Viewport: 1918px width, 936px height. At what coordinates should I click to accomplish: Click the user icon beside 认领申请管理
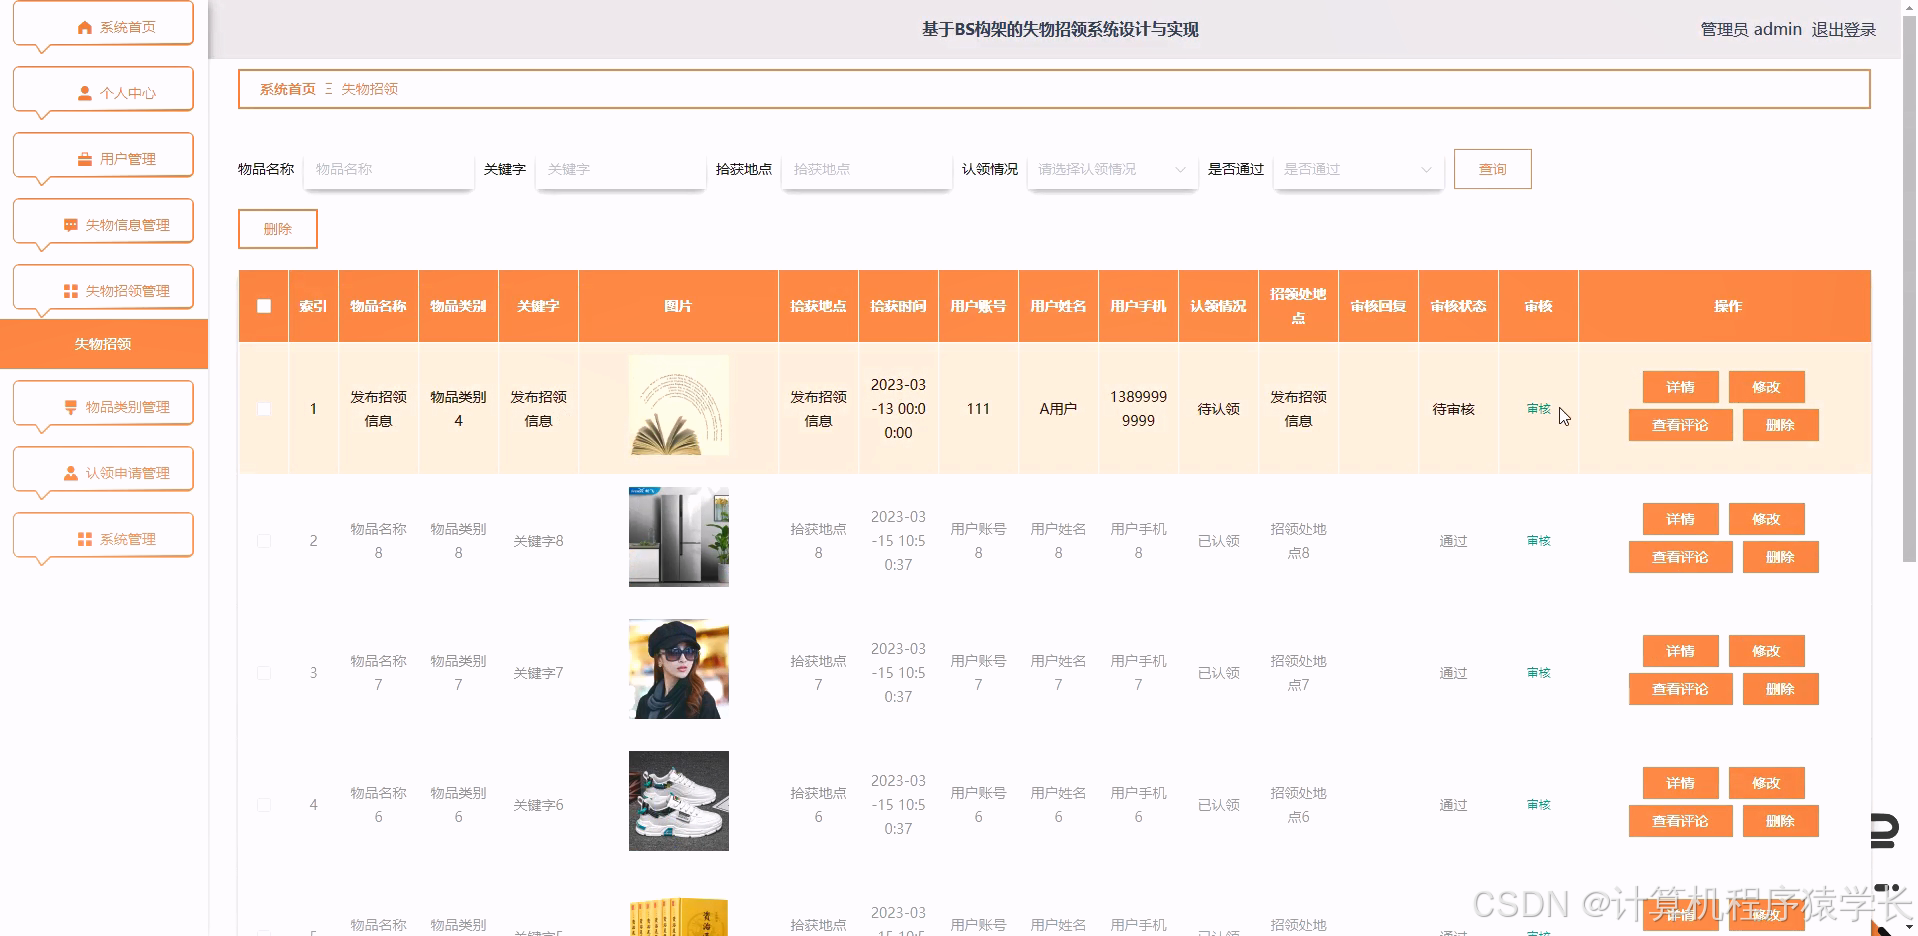click(x=71, y=474)
